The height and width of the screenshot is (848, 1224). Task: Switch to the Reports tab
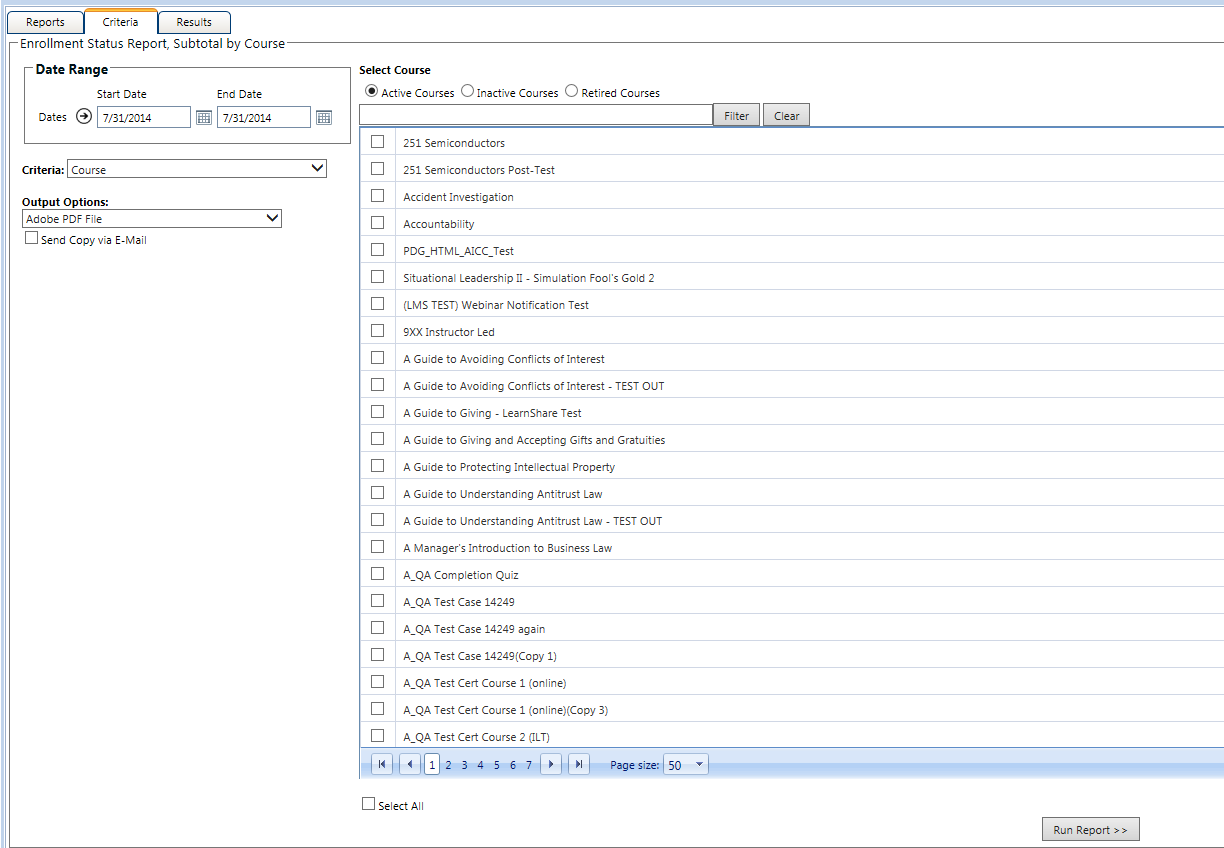[x=45, y=22]
